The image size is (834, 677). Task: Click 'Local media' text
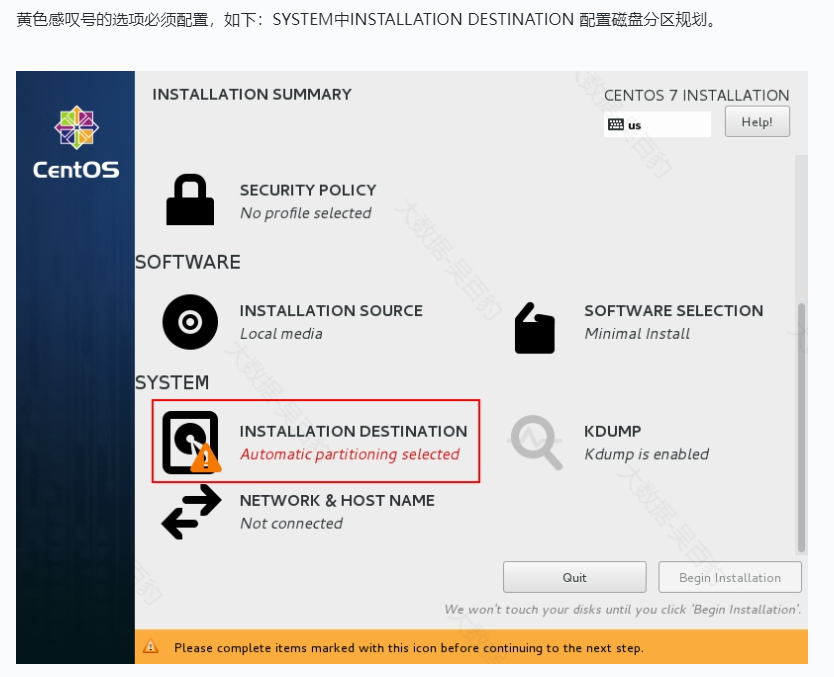pos(281,333)
